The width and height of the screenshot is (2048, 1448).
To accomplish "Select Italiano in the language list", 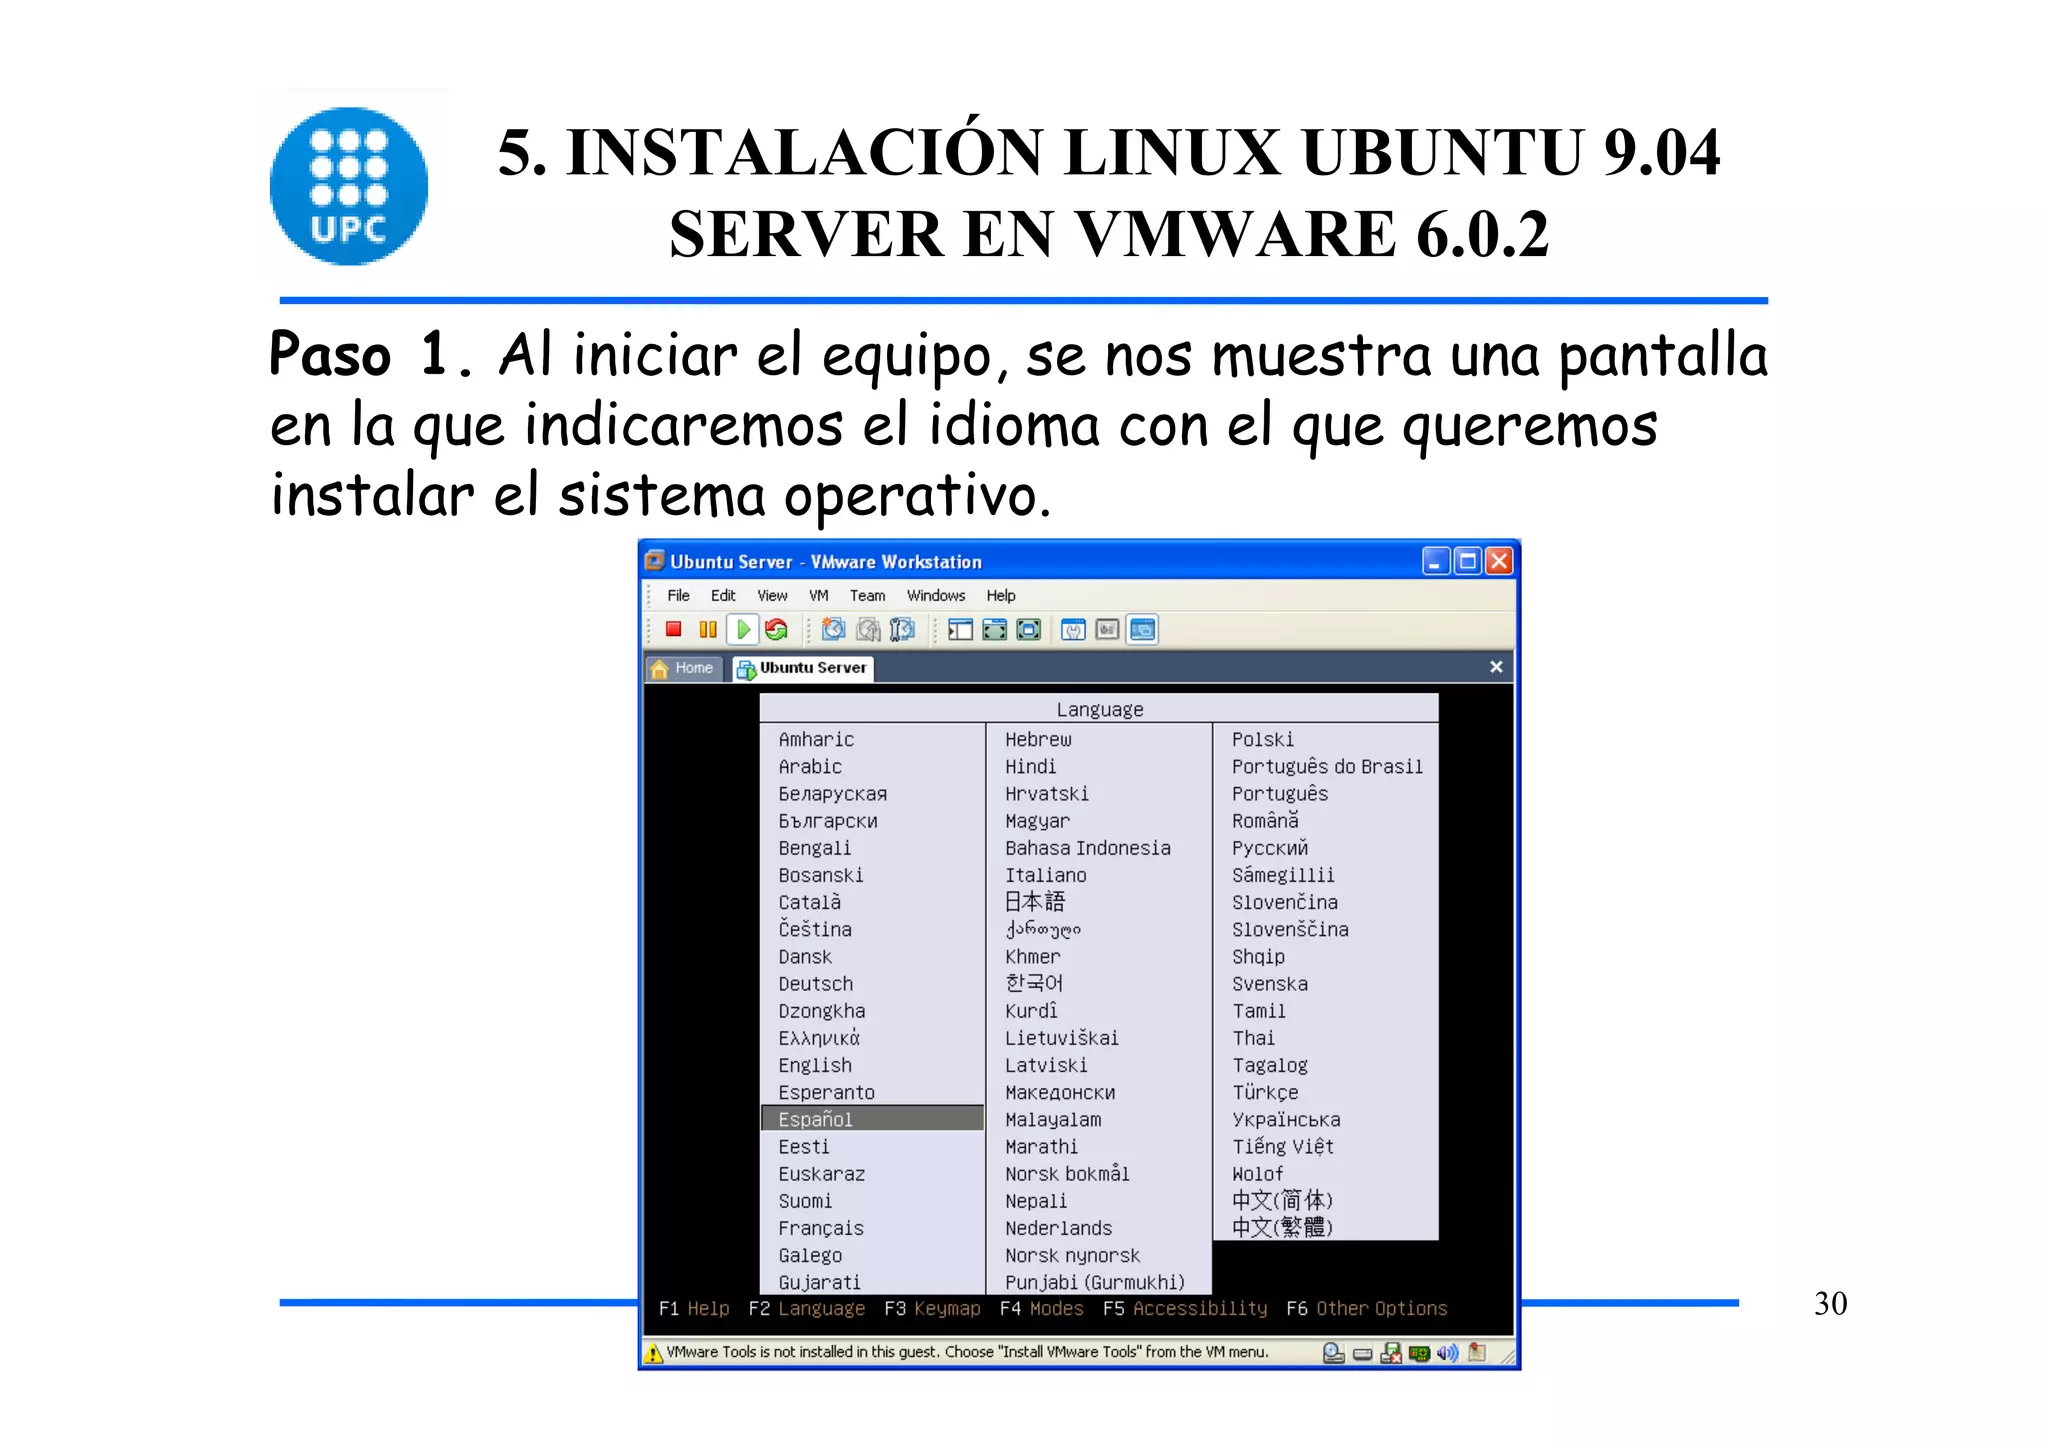I will [x=1046, y=875].
